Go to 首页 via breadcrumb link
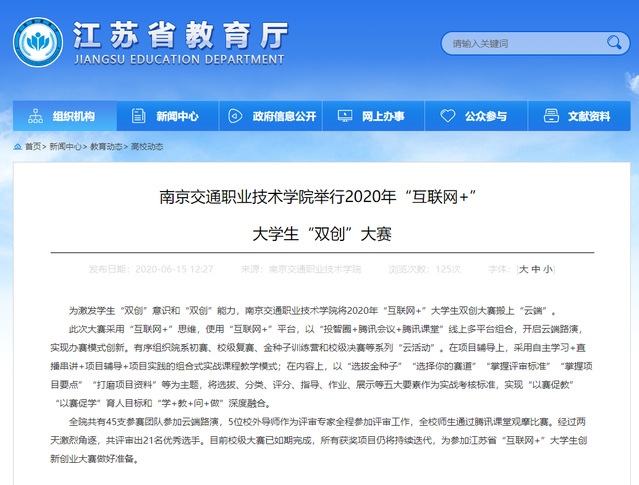This screenshot has width=639, height=485. (x=33, y=146)
